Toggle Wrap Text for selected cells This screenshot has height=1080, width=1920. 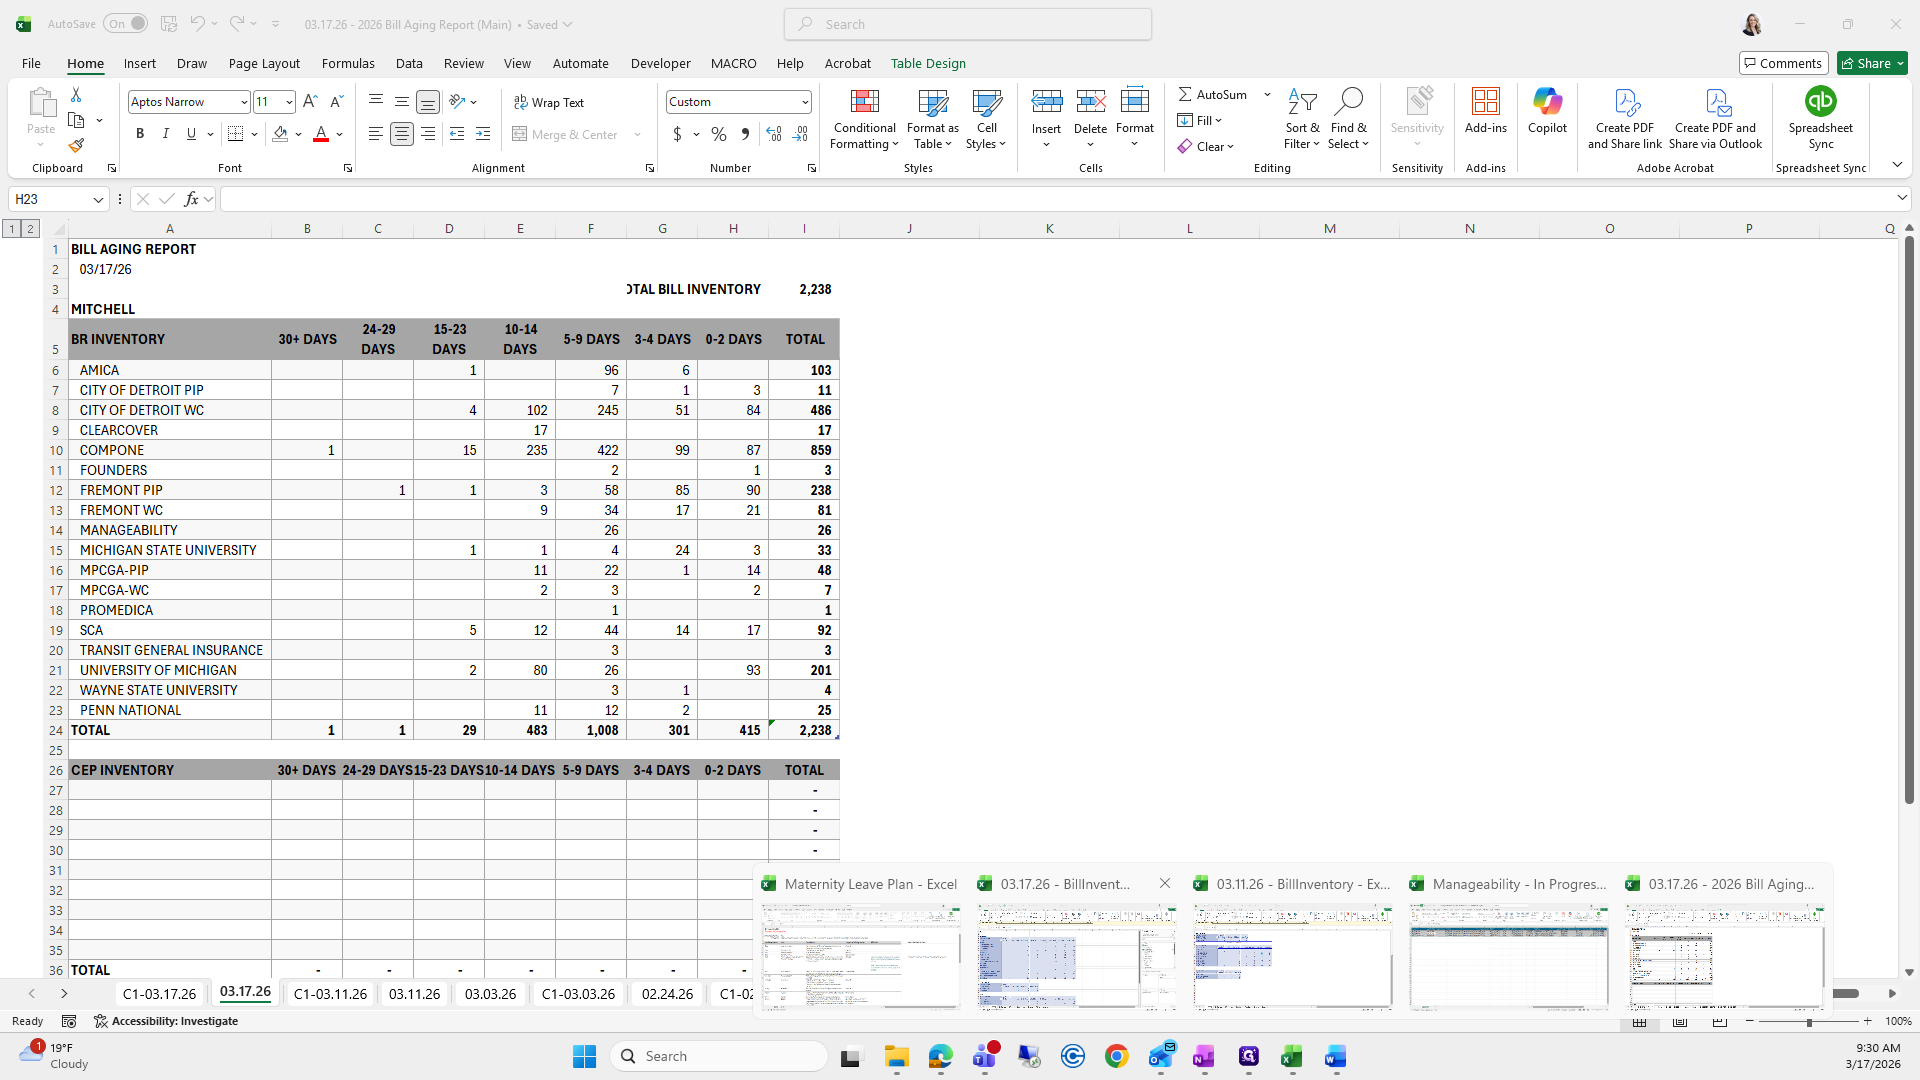(x=548, y=102)
